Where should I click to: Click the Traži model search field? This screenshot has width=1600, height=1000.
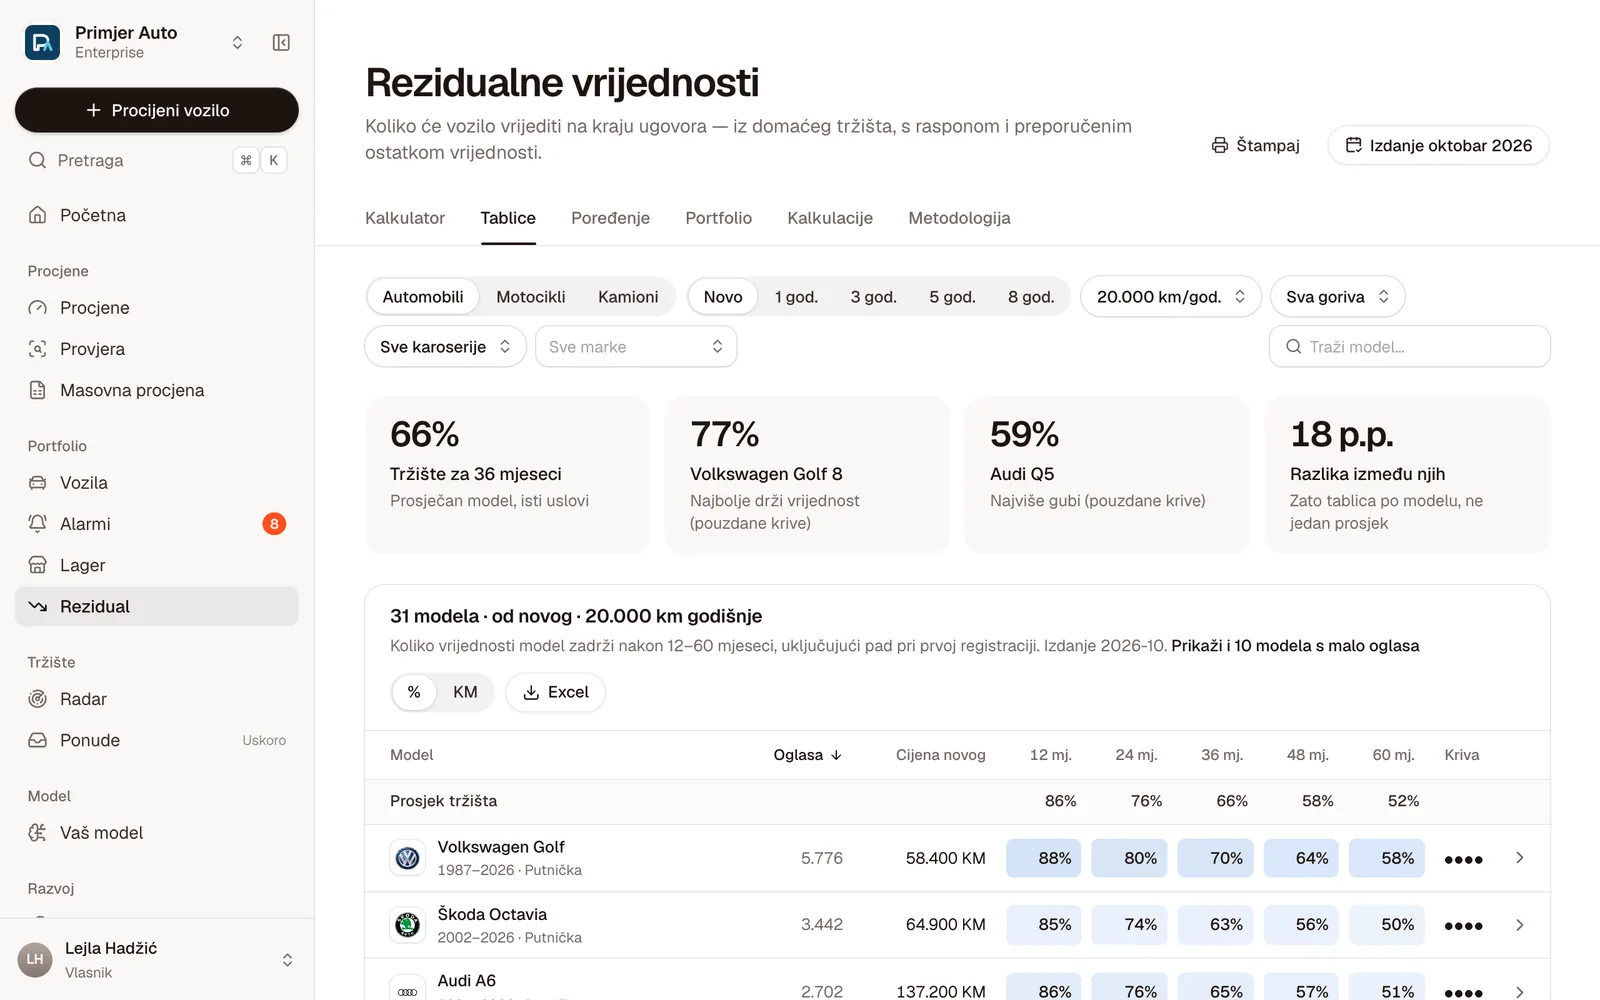tap(1410, 347)
